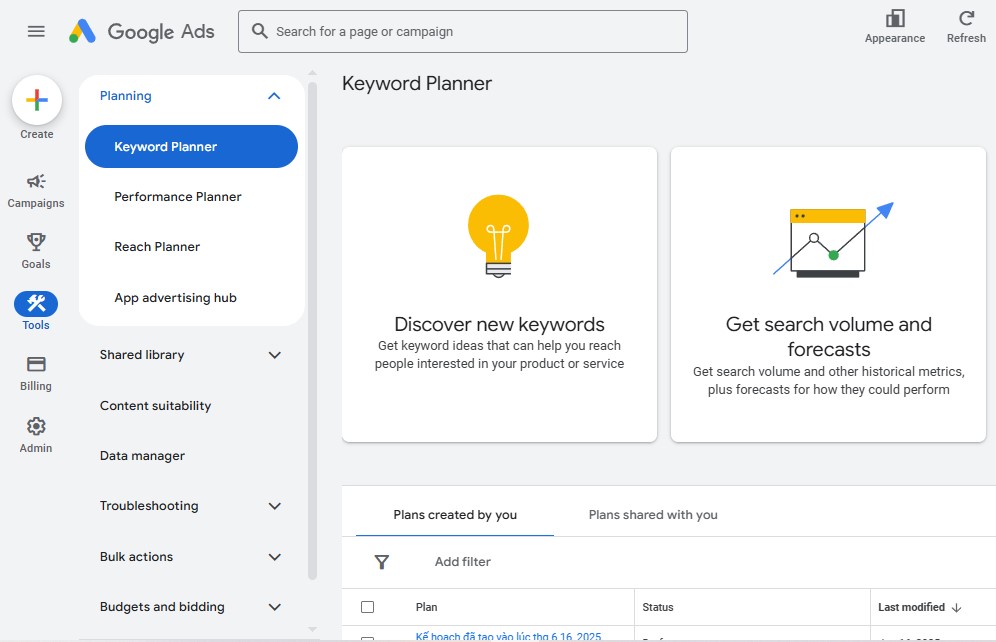Click the Discover new keywords heading
The width and height of the screenshot is (996, 642).
pyautogui.click(x=499, y=324)
